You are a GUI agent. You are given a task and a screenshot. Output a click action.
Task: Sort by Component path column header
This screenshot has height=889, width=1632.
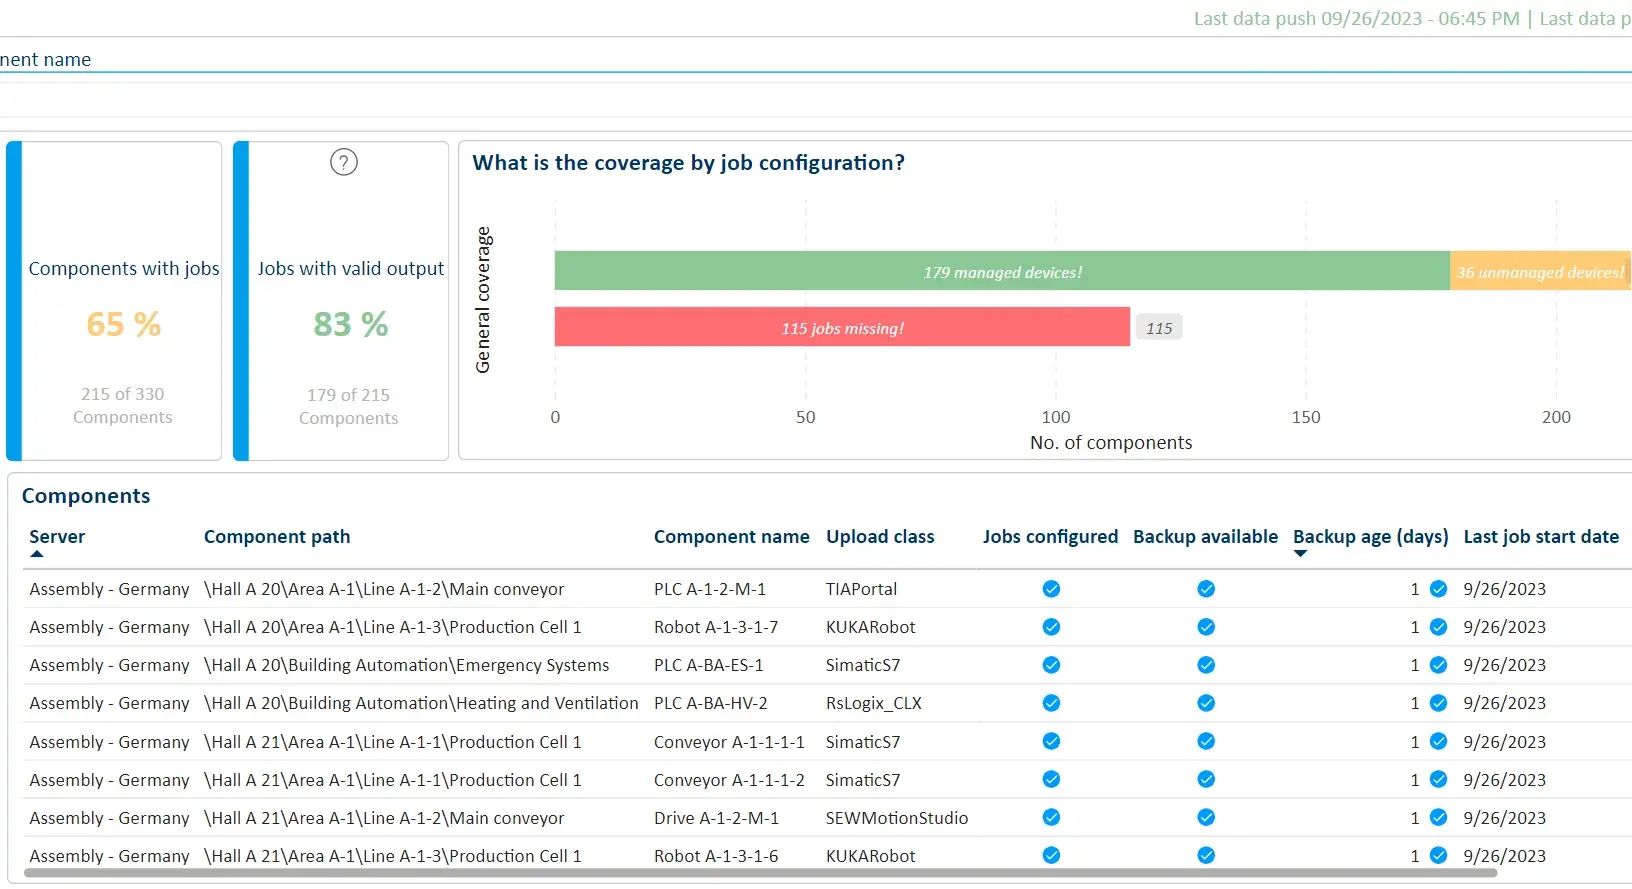277,537
